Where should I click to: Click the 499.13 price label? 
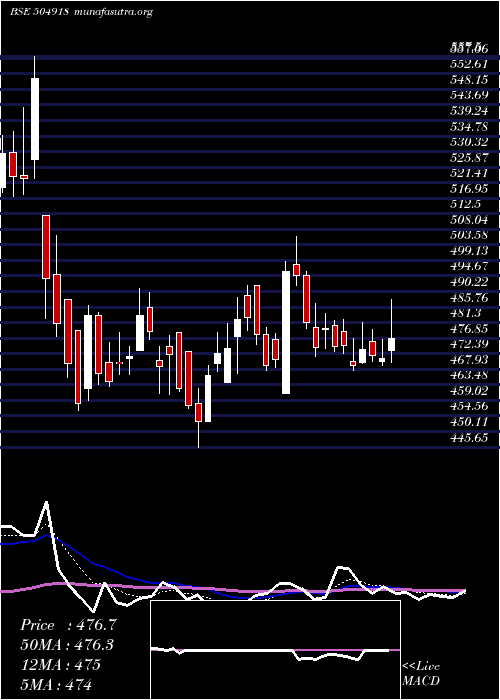coord(468,250)
